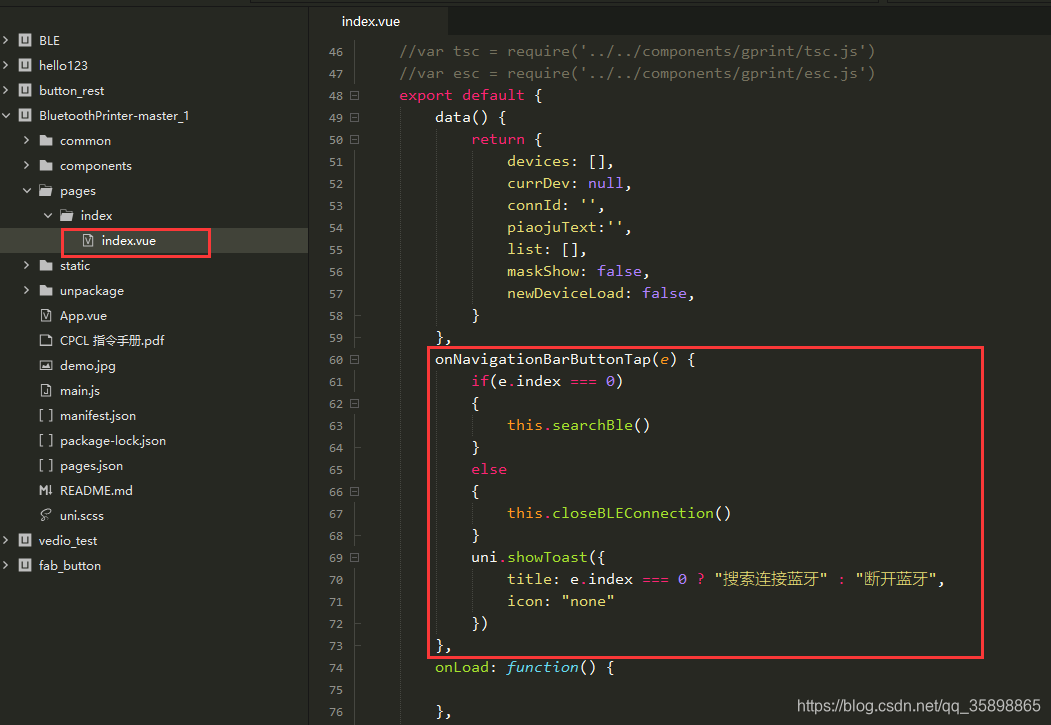Click 'uni.showToast' on line 69

529,557
